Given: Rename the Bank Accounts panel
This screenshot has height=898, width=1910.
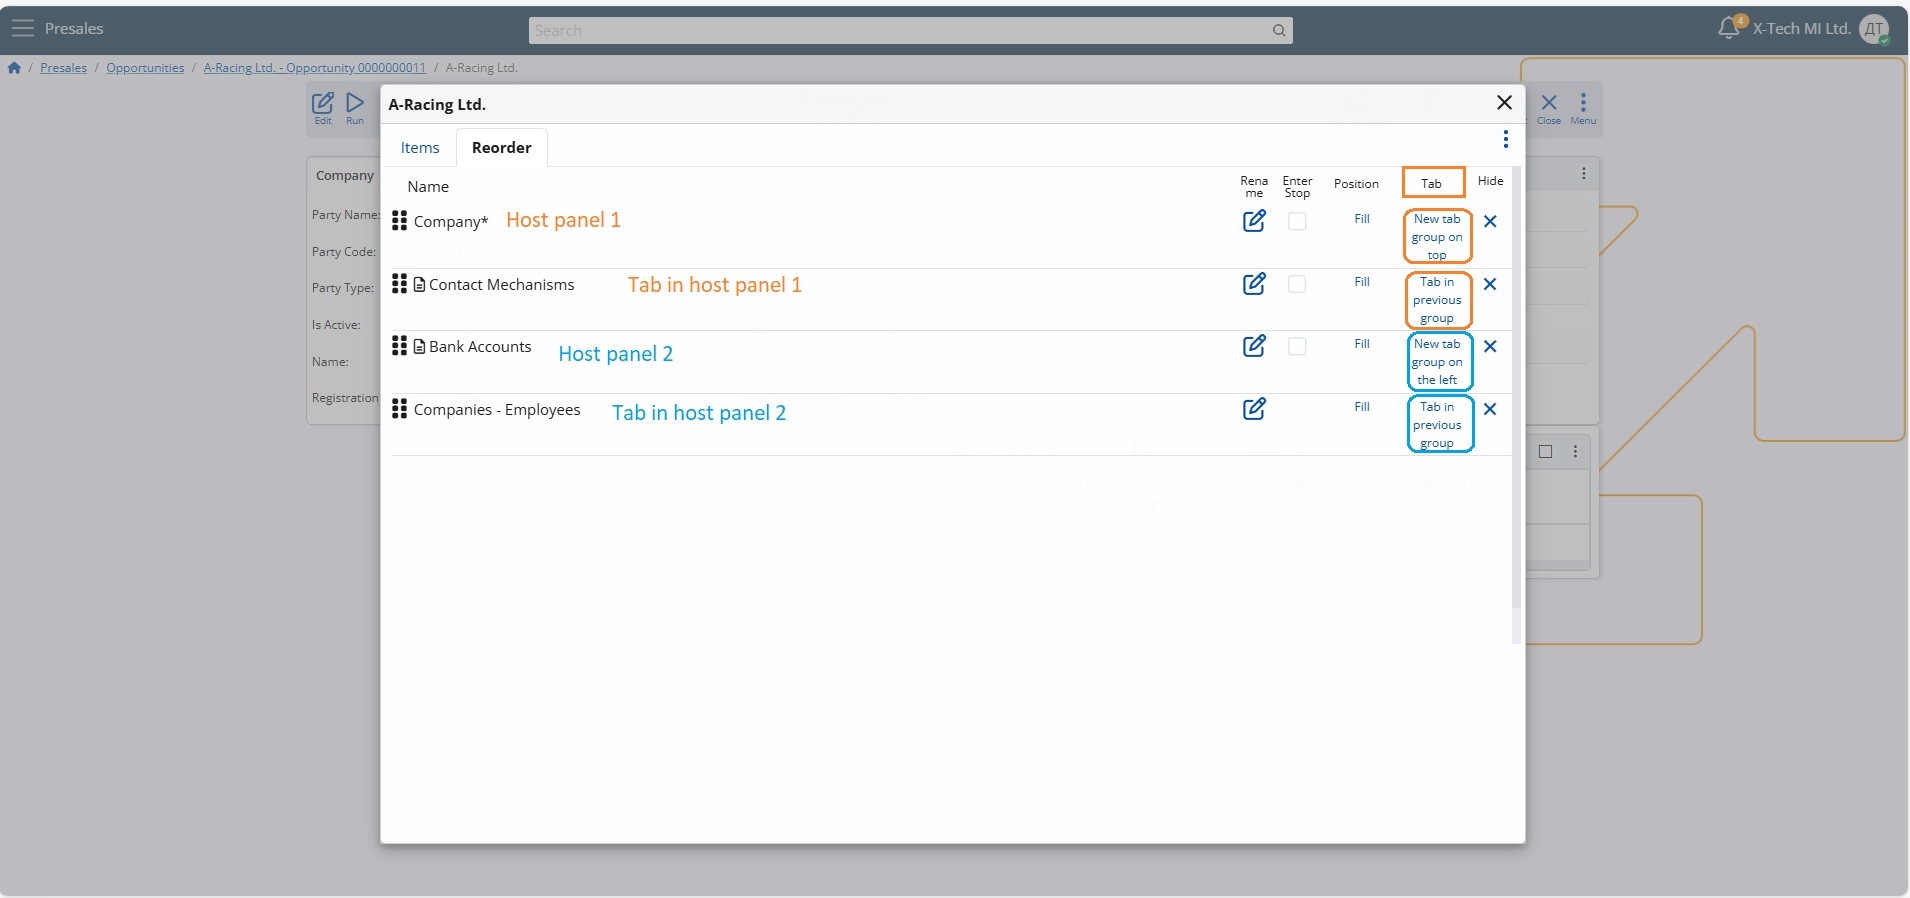Looking at the screenshot, I should [1254, 346].
